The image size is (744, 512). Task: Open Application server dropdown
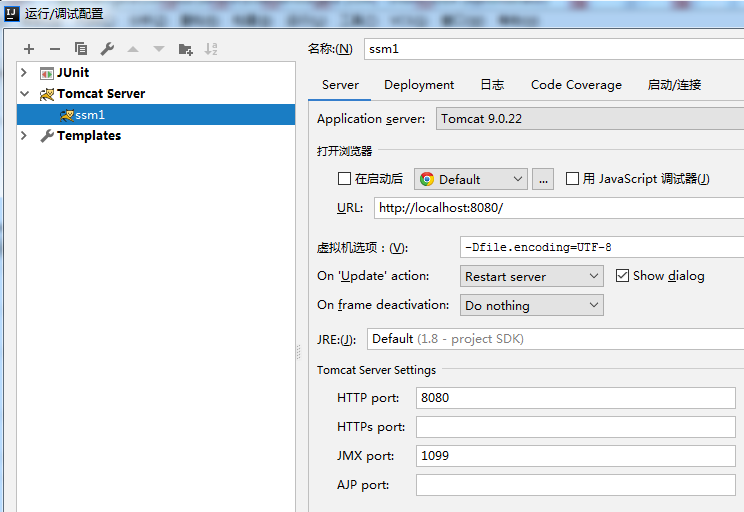(x=590, y=119)
